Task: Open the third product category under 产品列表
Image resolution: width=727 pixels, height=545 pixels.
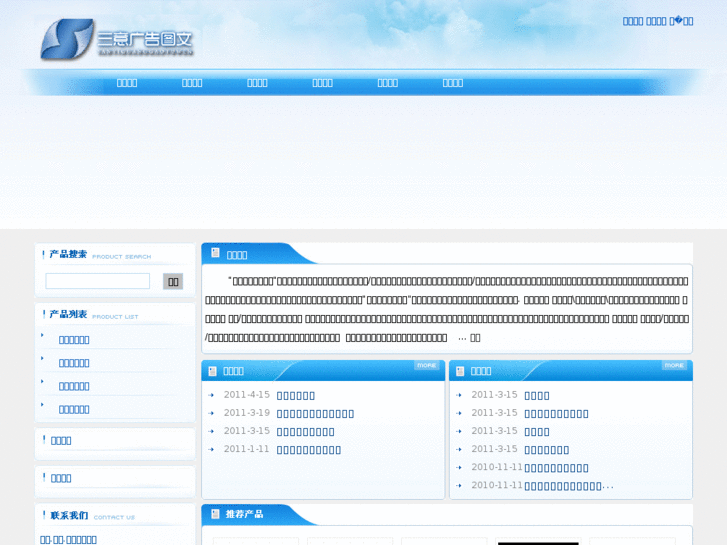Action: pyautogui.click(x=74, y=386)
